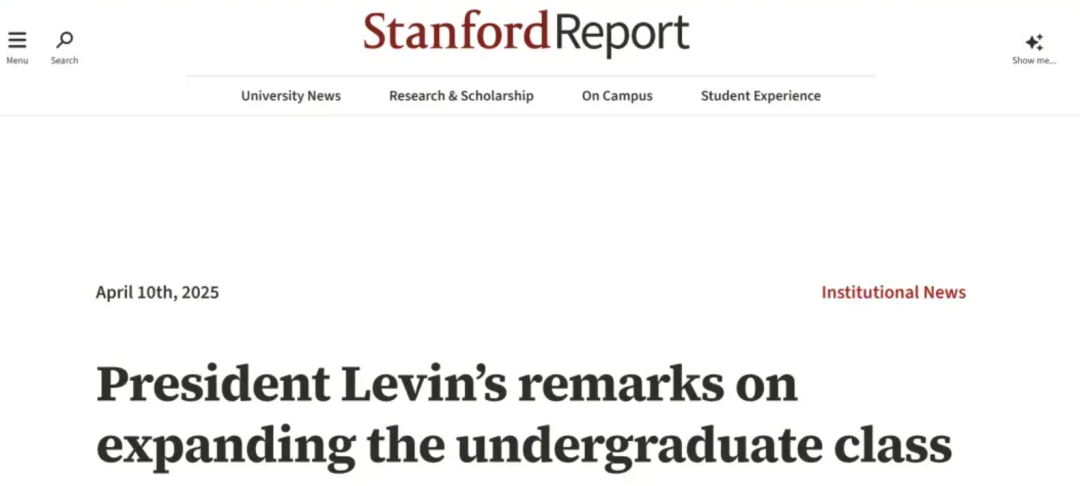Click the black Report word in logo

pyautogui.click(x=621, y=34)
